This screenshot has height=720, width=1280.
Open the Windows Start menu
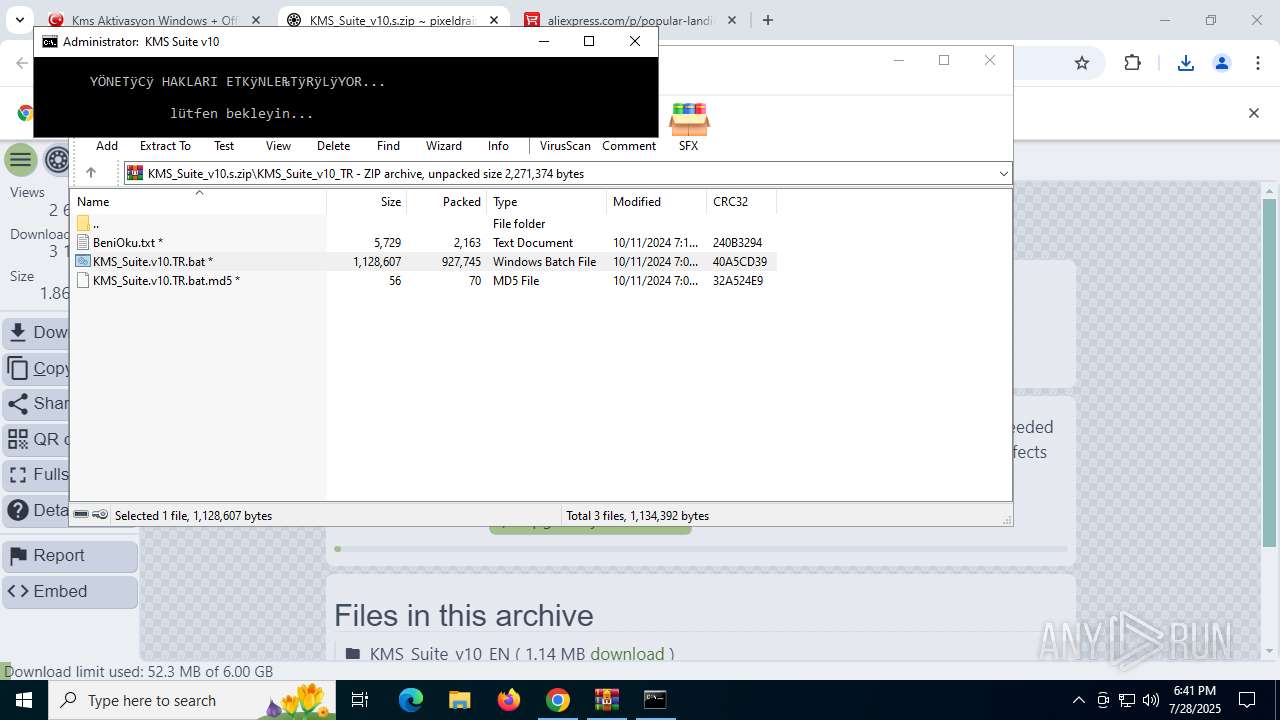(x=23, y=700)
